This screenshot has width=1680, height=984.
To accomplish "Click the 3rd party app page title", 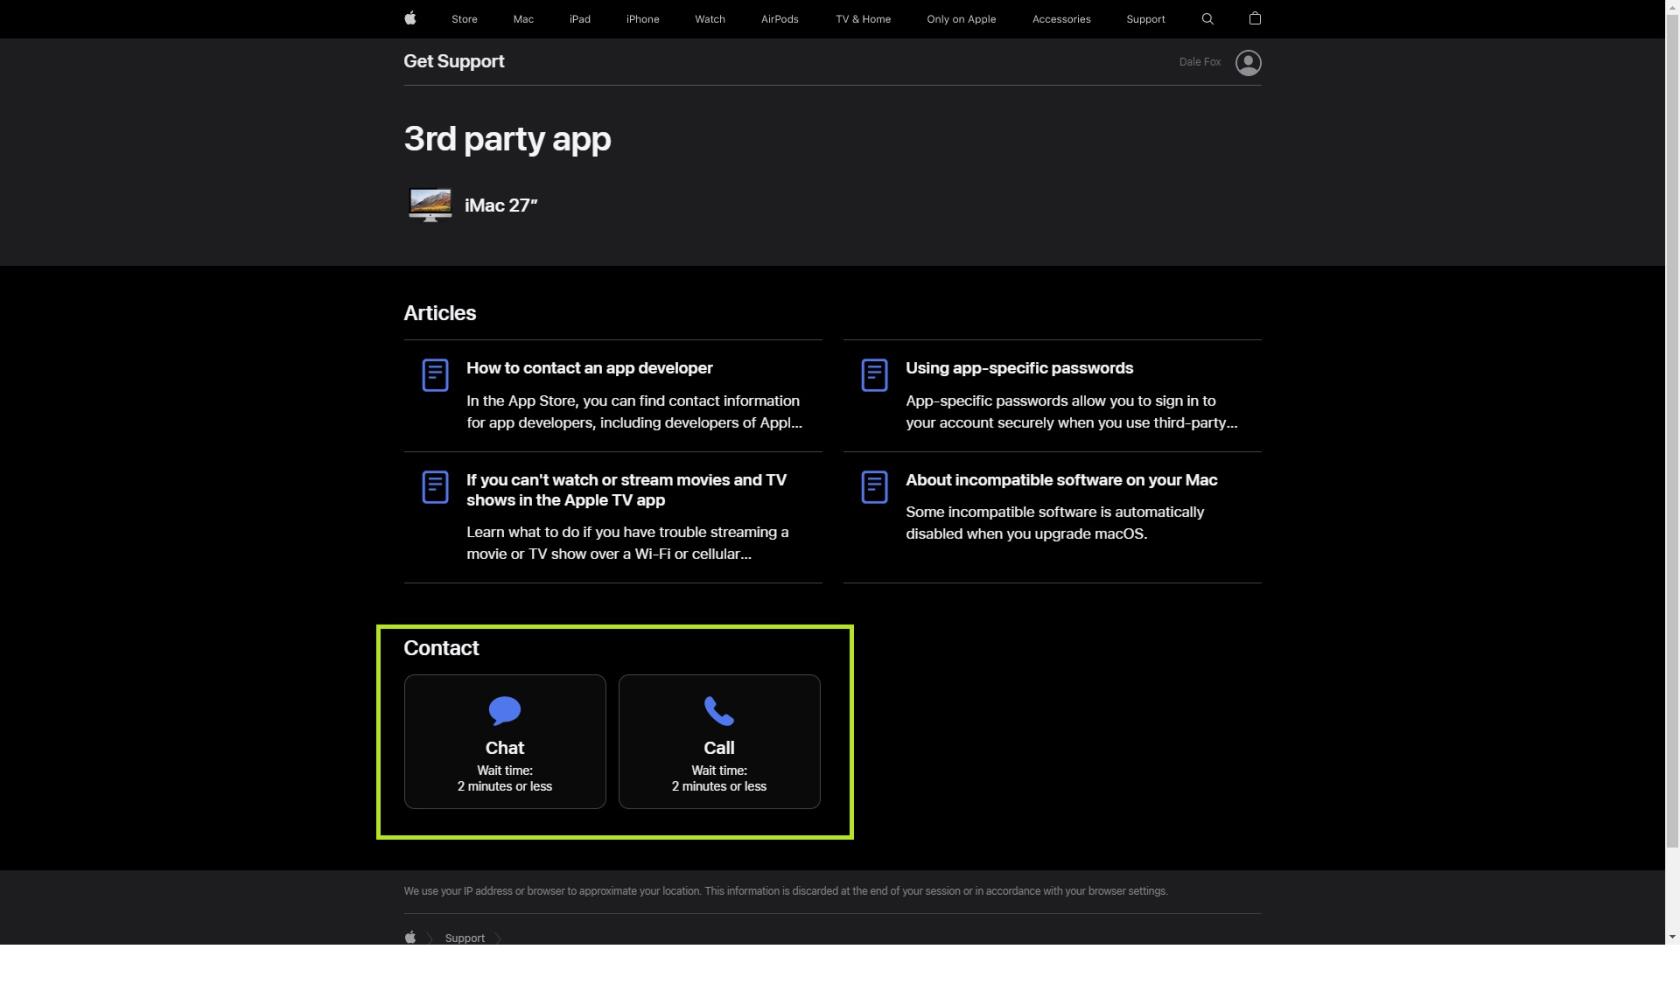I will pyautogui.click(x=507, y=139).
